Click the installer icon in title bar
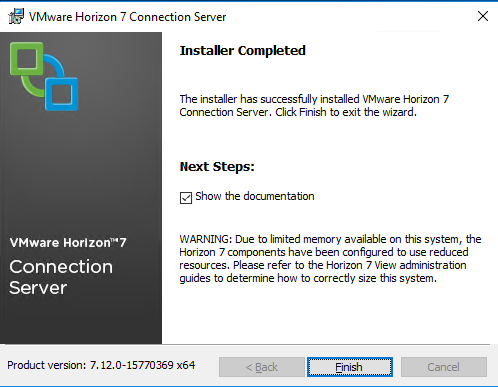 click(16, 16)
